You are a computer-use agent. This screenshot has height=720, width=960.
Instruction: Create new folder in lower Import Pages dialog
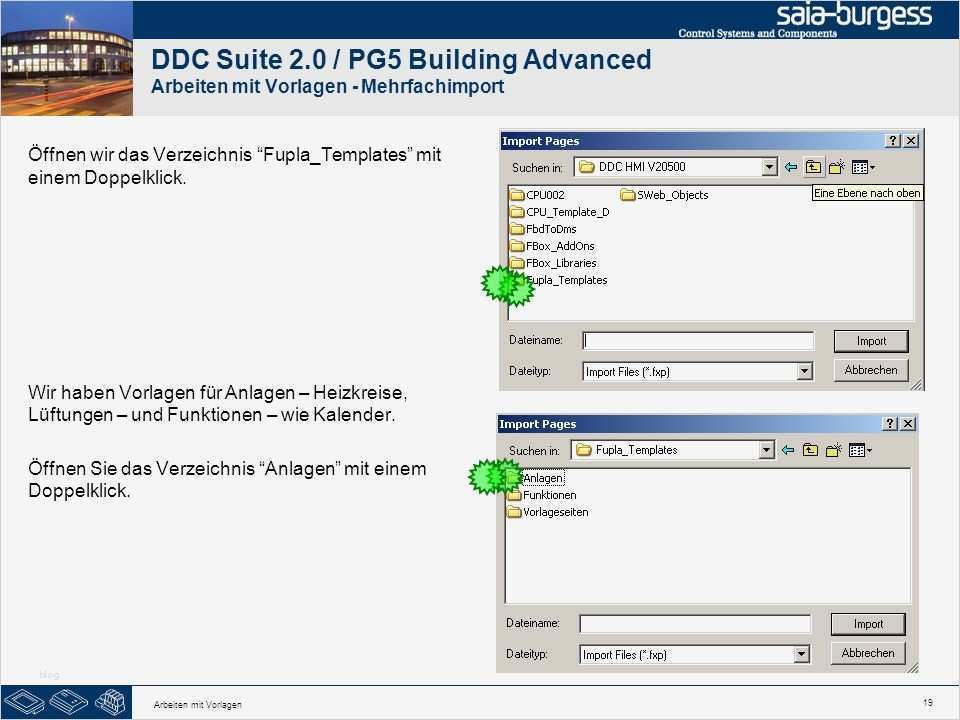[834, 450]
